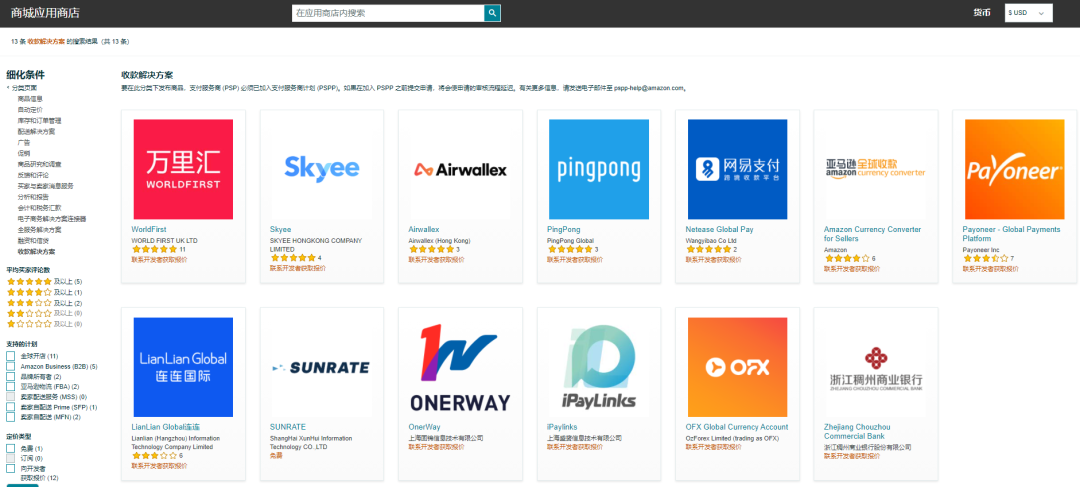
Task: Click Skyee's star rating
Action: click(x=293, y=258)
